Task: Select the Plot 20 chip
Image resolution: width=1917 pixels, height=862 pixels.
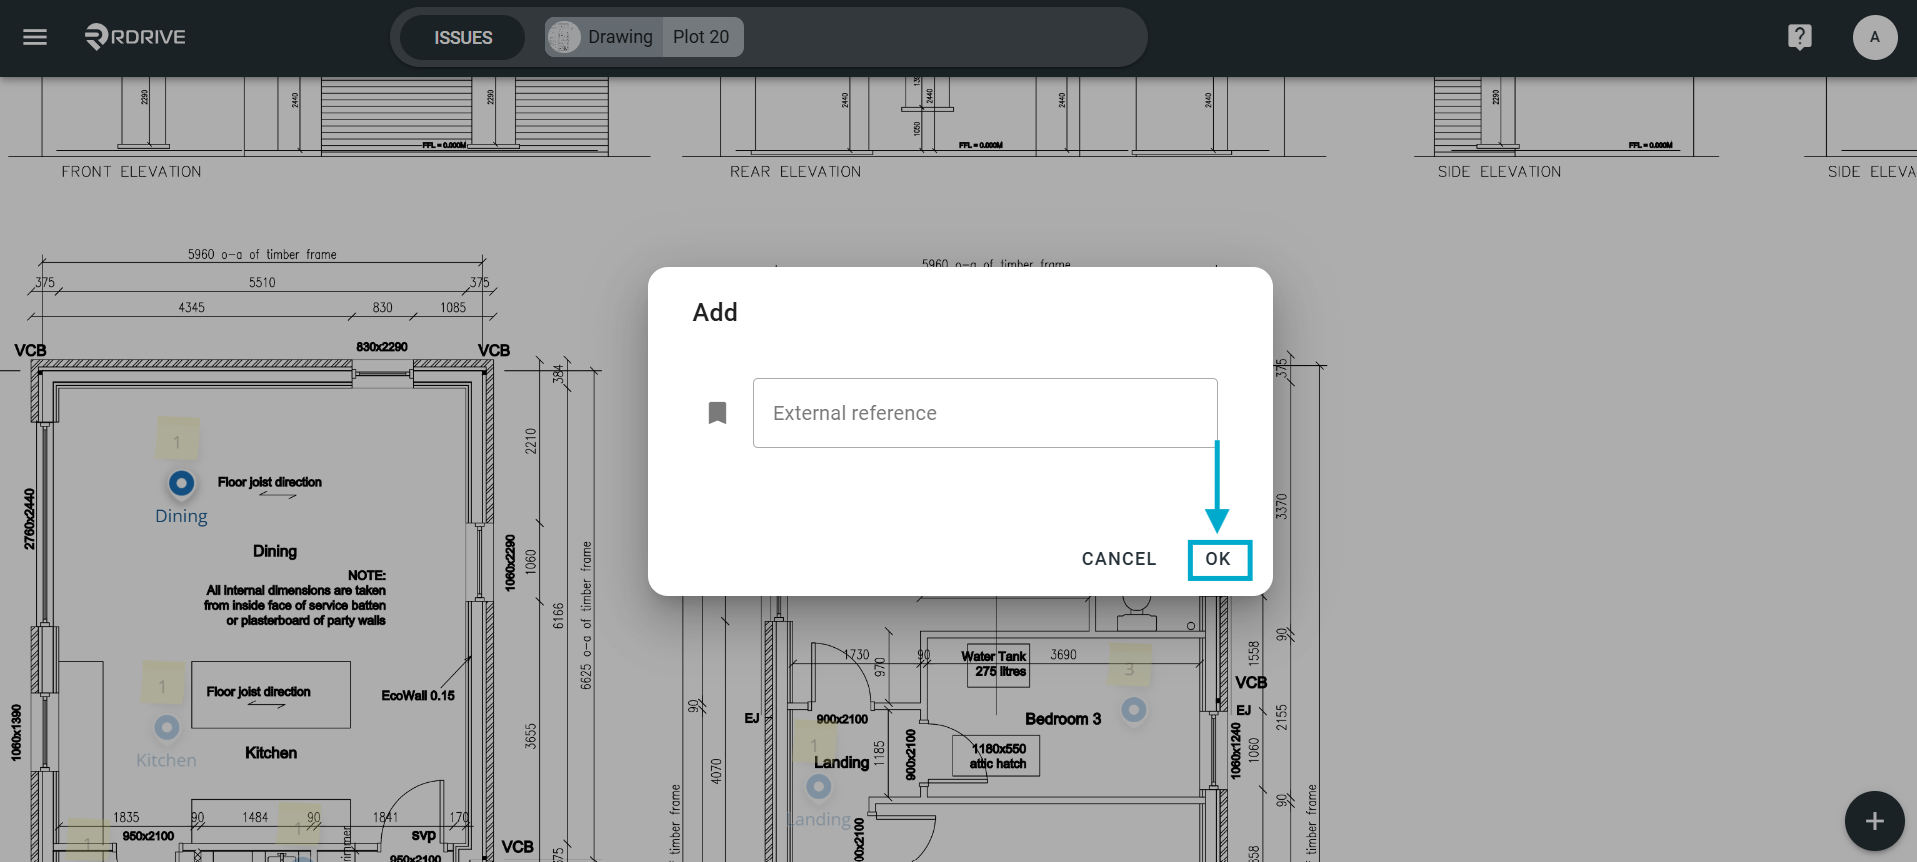Action: point(701,37)
